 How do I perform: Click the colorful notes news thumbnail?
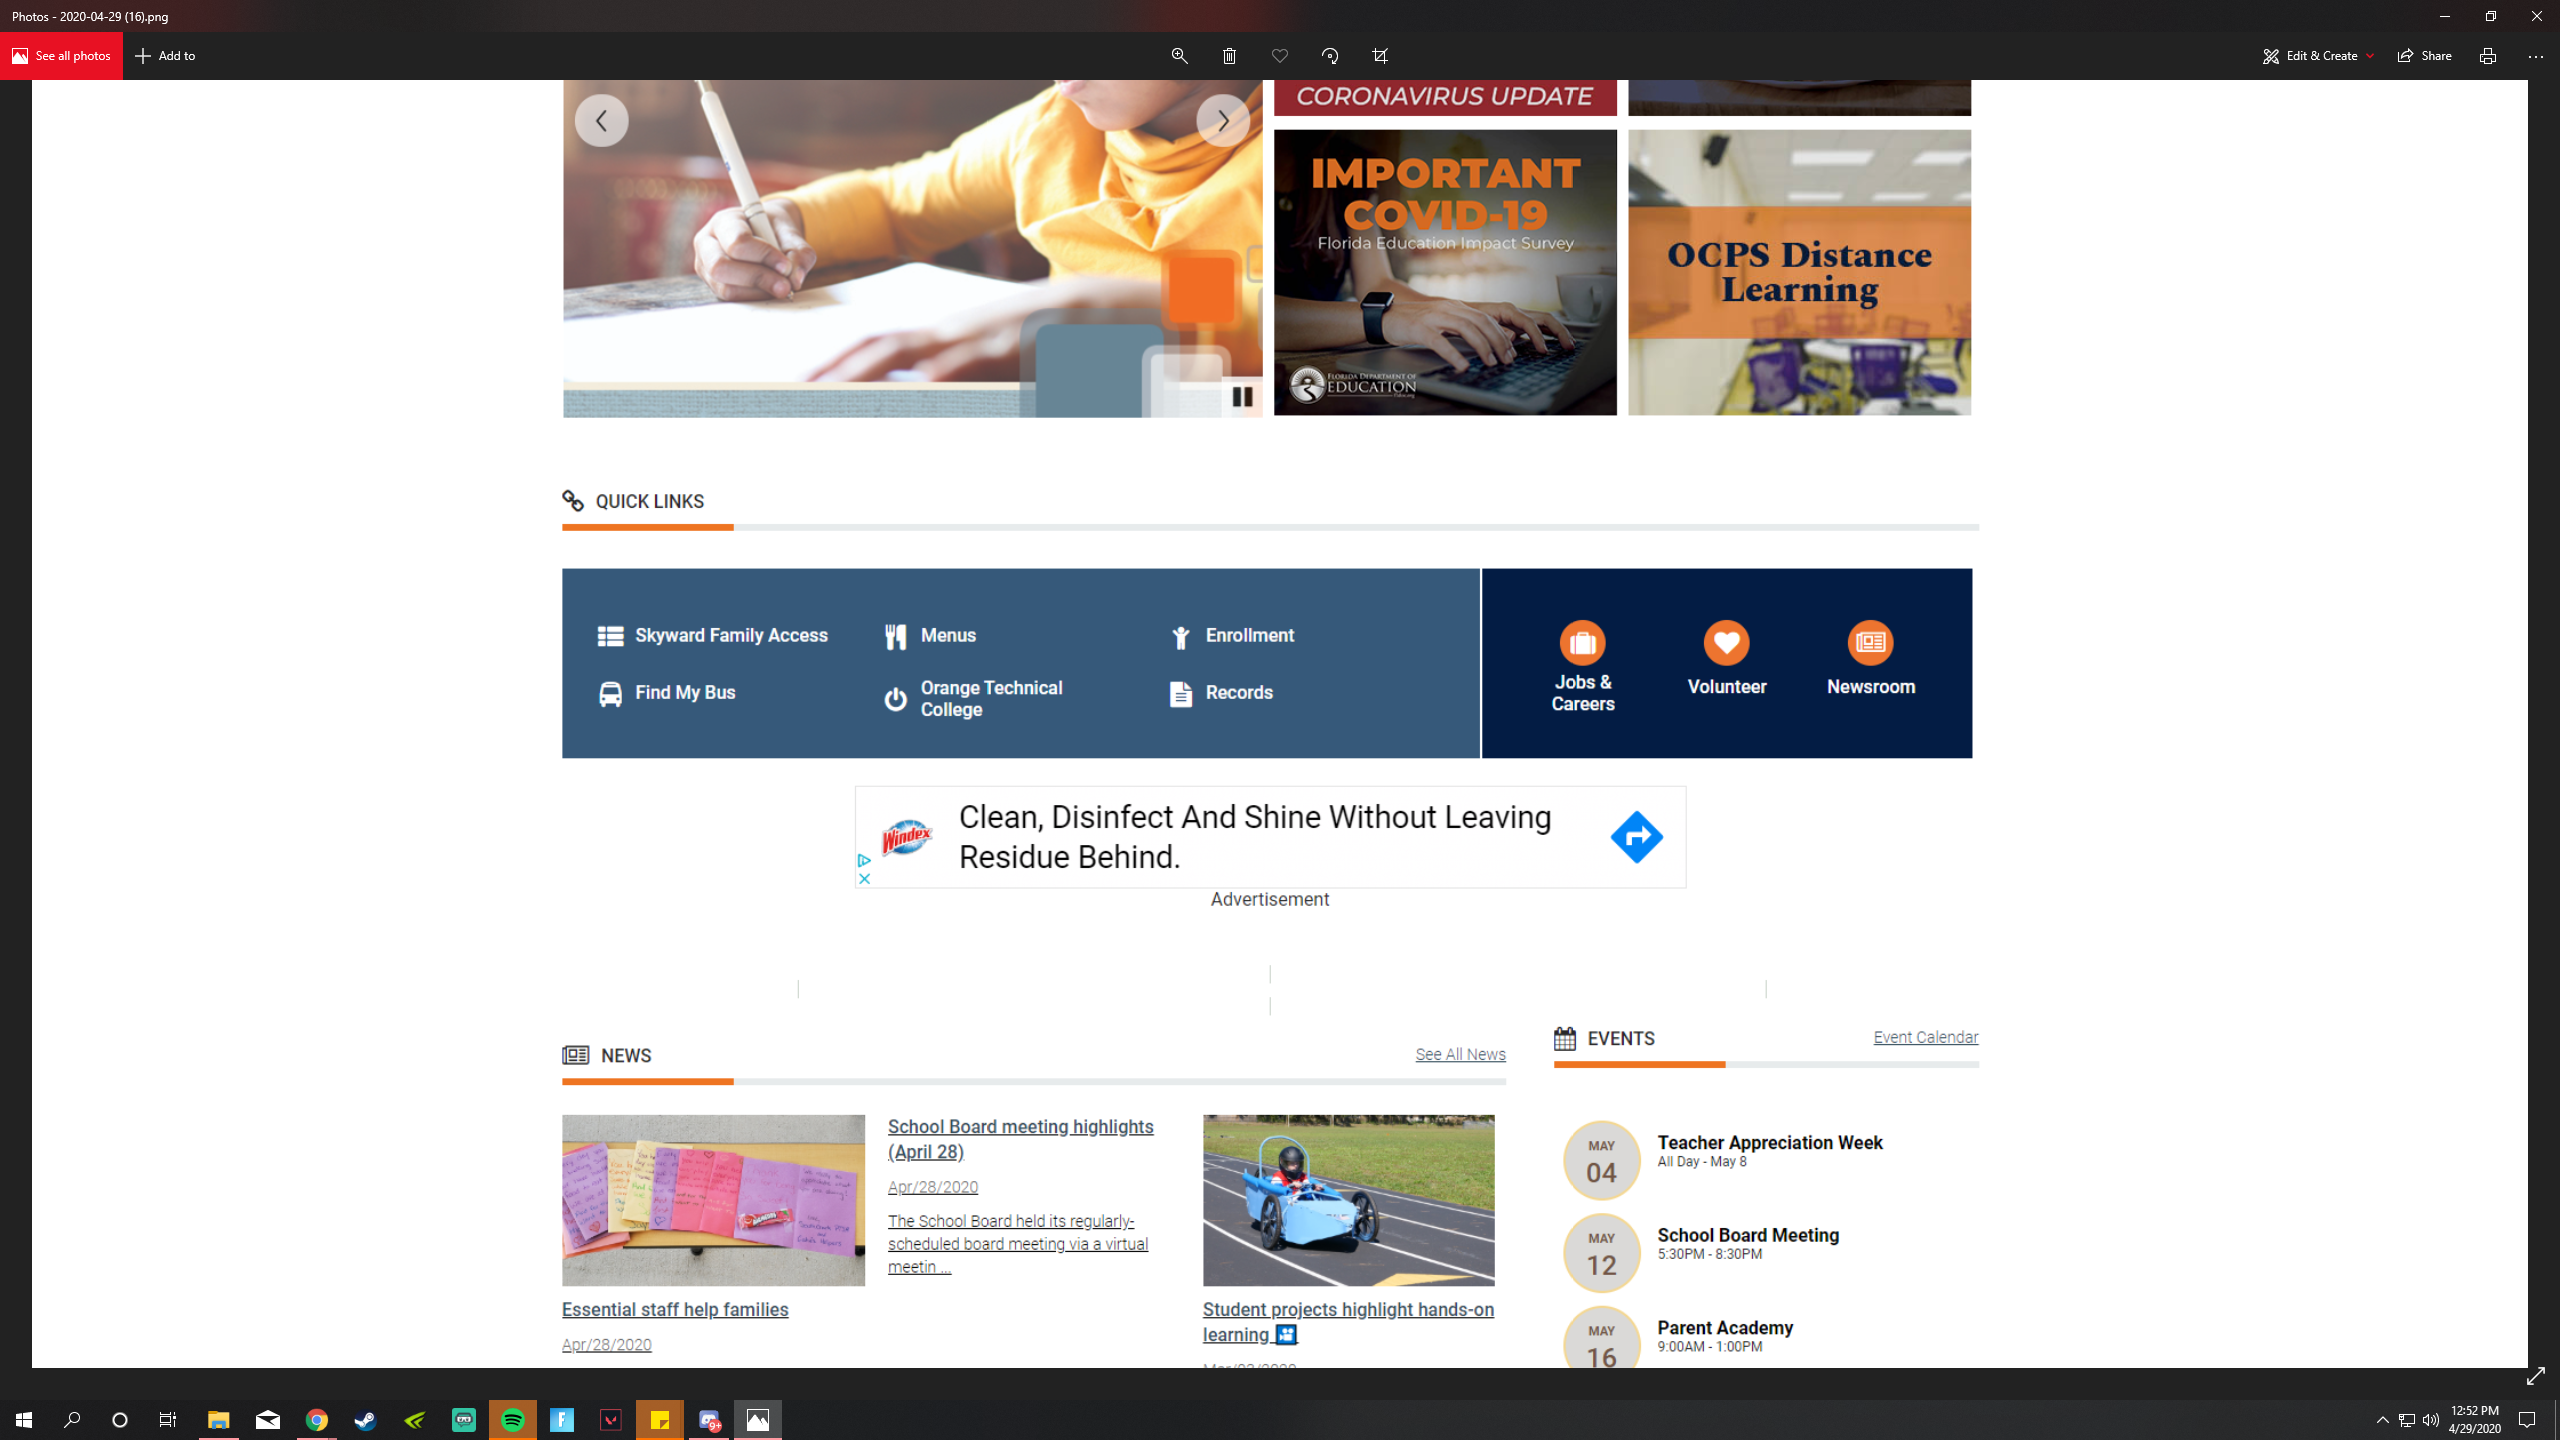point(713,1201)
